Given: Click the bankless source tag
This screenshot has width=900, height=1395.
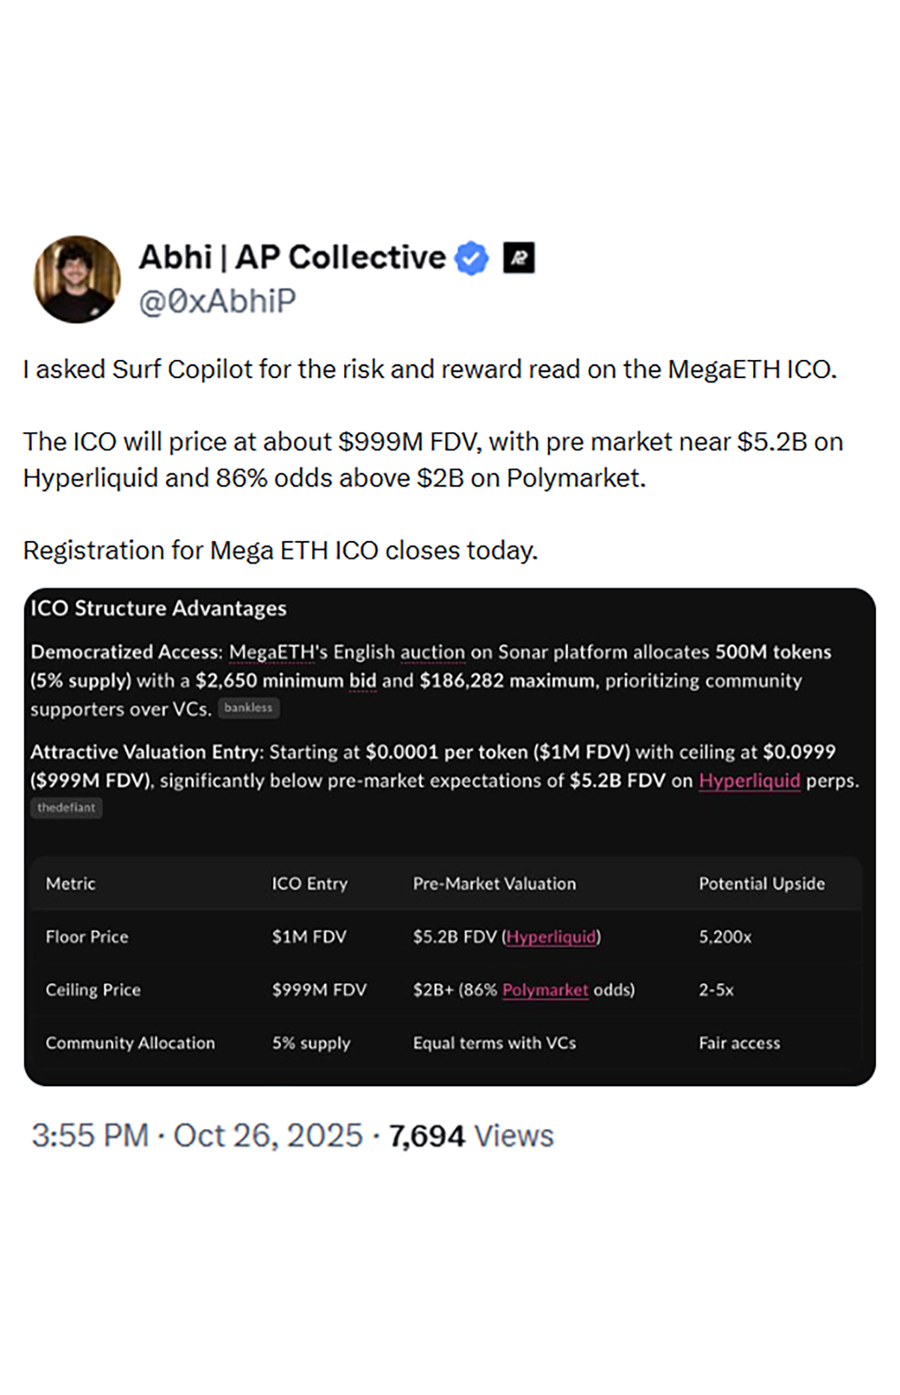Looking at the screenshot, I should tap(248, 708).
